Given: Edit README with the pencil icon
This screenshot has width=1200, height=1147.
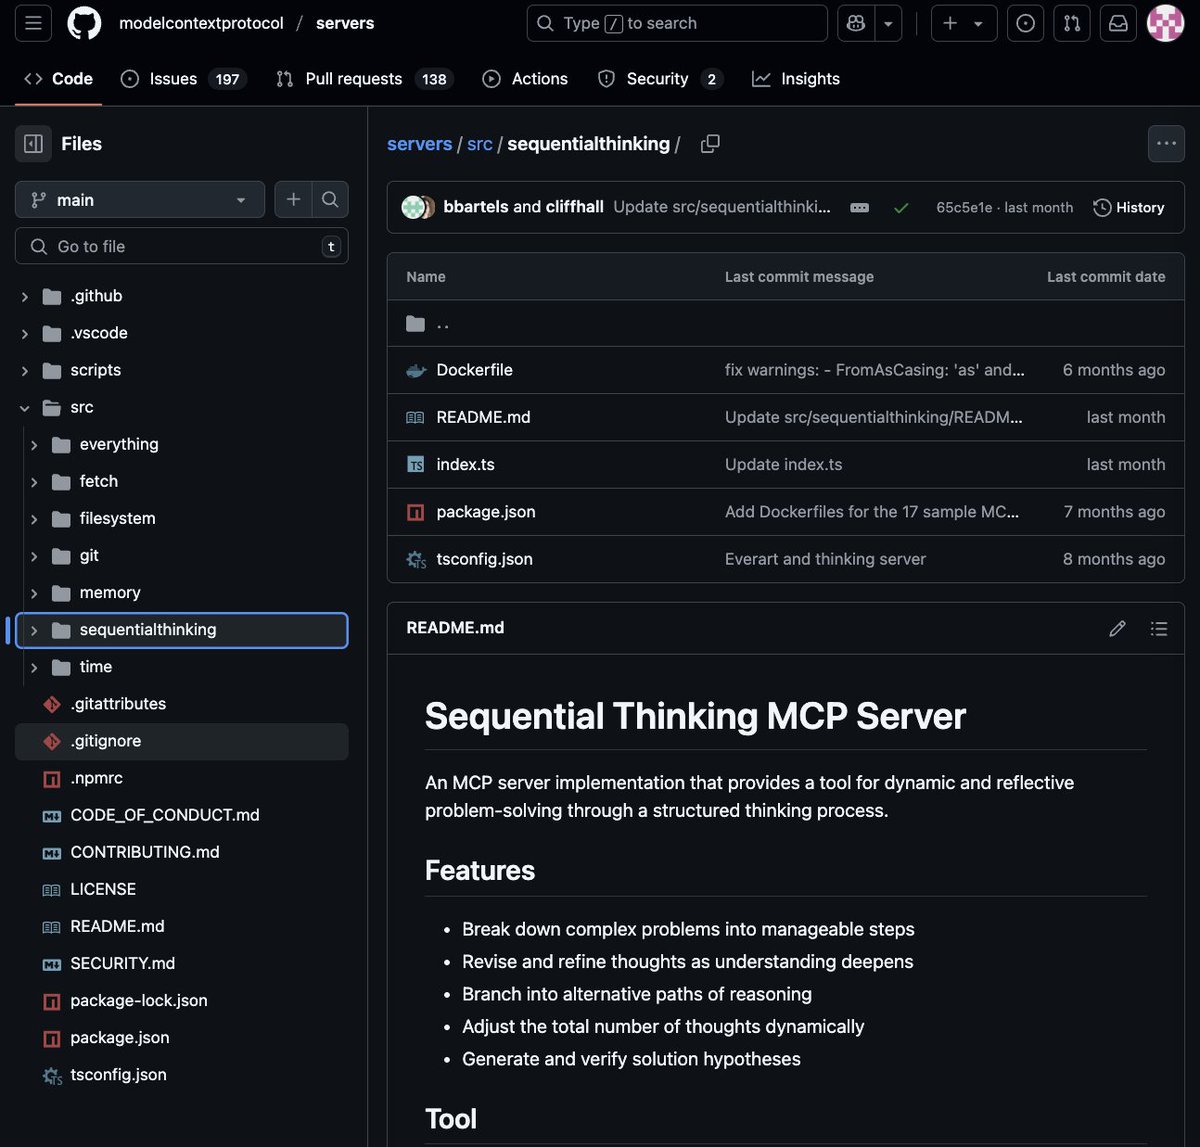Looking at the screenshot, I should coord(1117,628).
